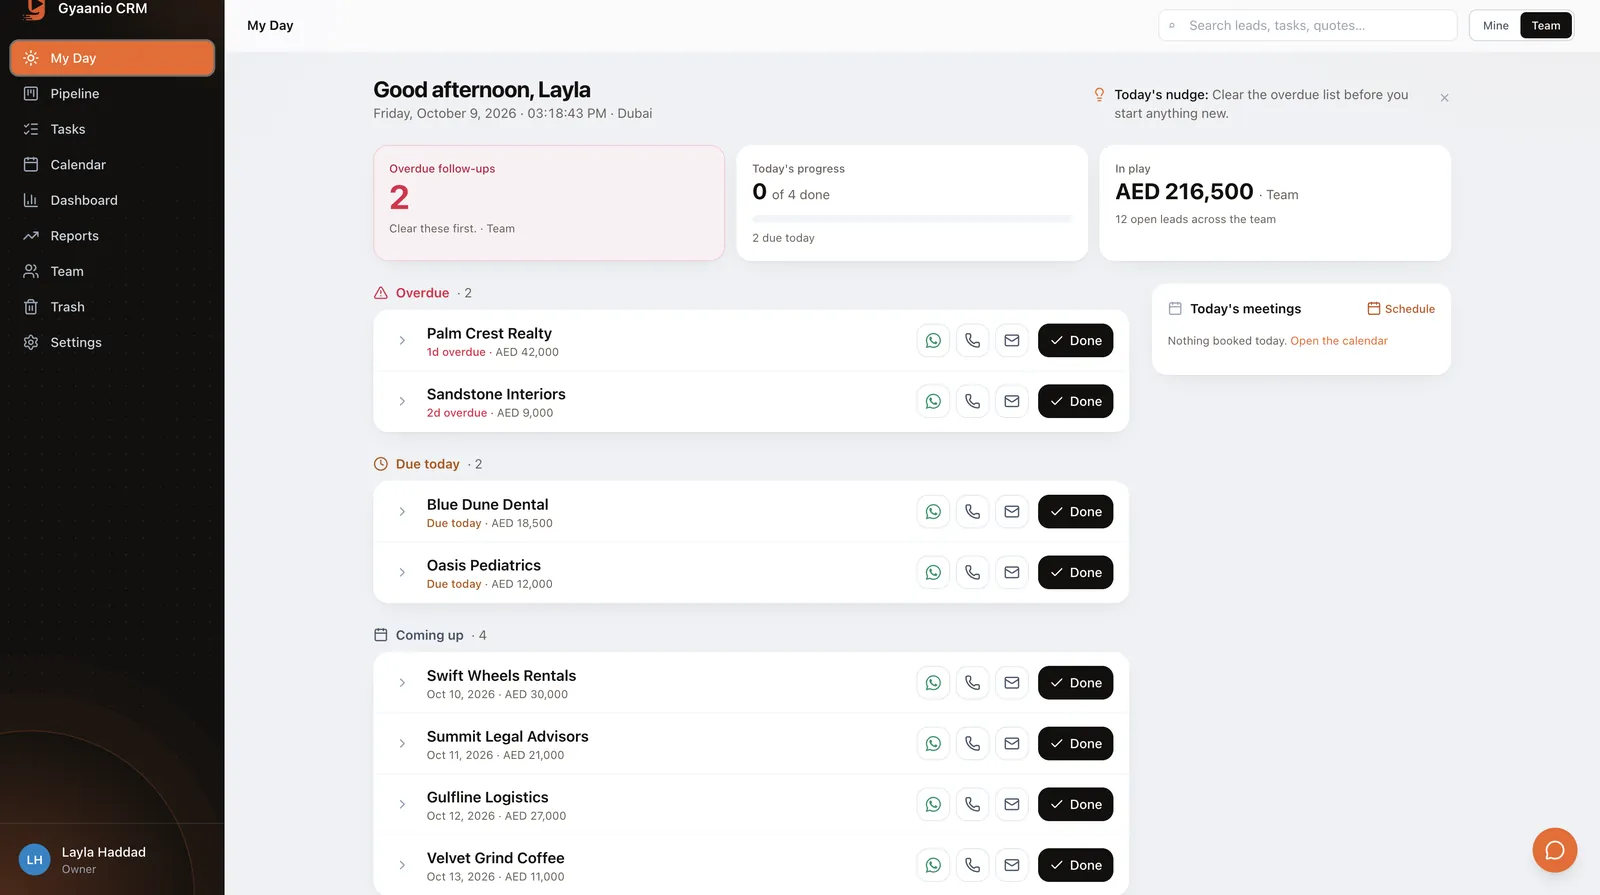Email Sandstone Interiors via envelope icon
Viewport: 1600px width, 895px height.
click(1012, 402)
